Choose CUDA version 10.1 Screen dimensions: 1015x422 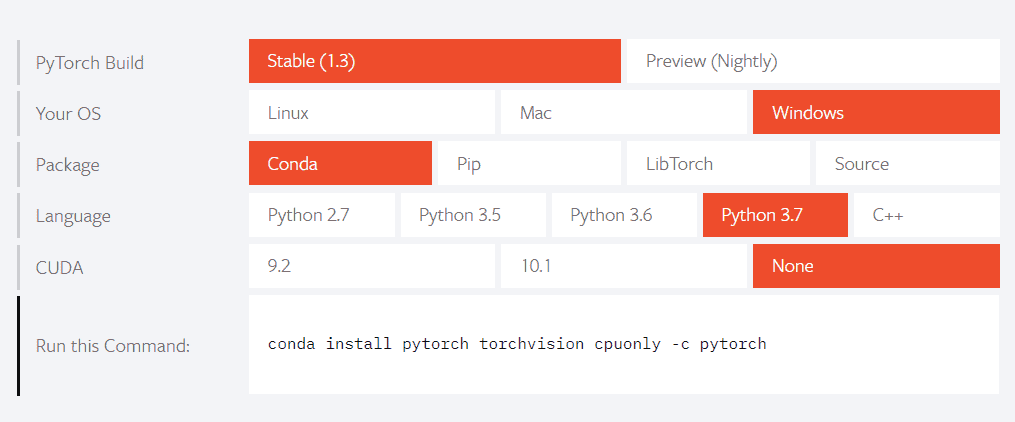[x=623, y=266]
